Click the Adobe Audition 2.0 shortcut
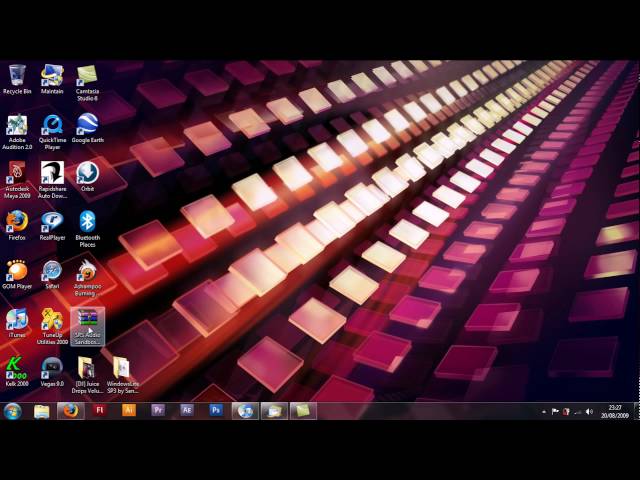The image size is (640, 480). coord(17,132)
